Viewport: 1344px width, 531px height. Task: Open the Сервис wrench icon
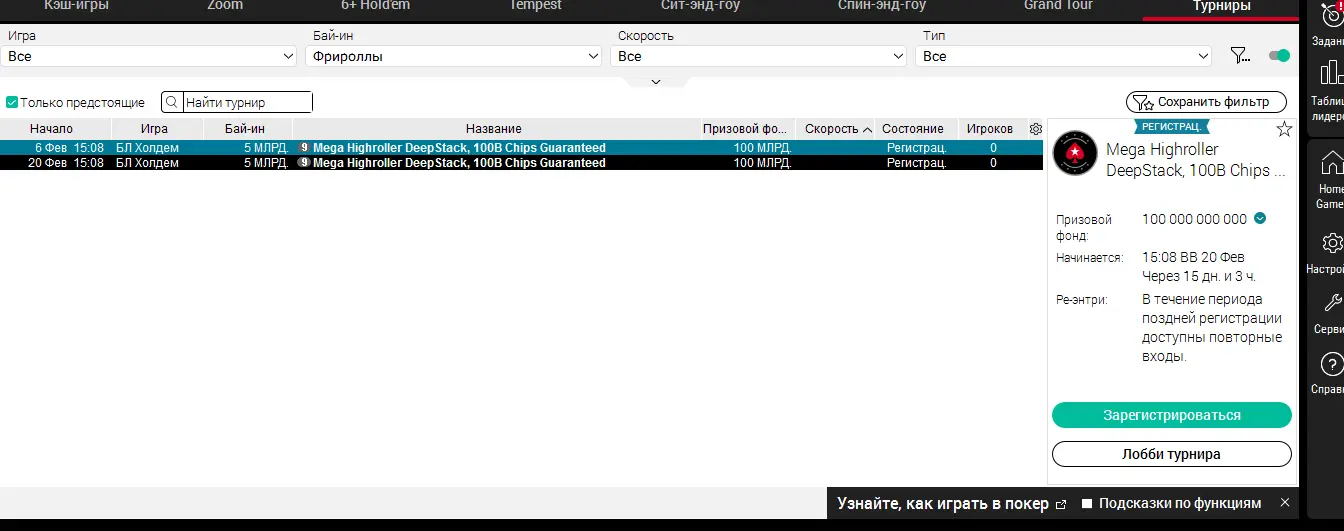pos(1332,303)
